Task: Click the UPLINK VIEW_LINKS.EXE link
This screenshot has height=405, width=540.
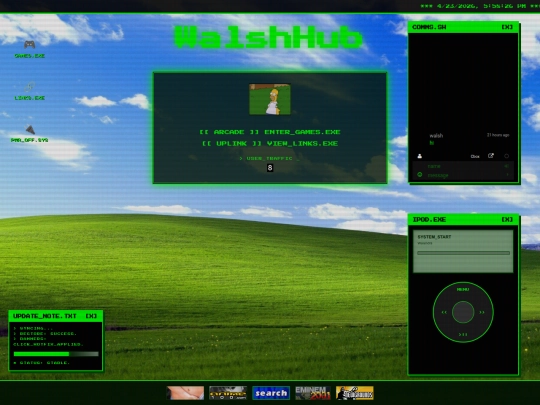Action: (x=270, y=143)
